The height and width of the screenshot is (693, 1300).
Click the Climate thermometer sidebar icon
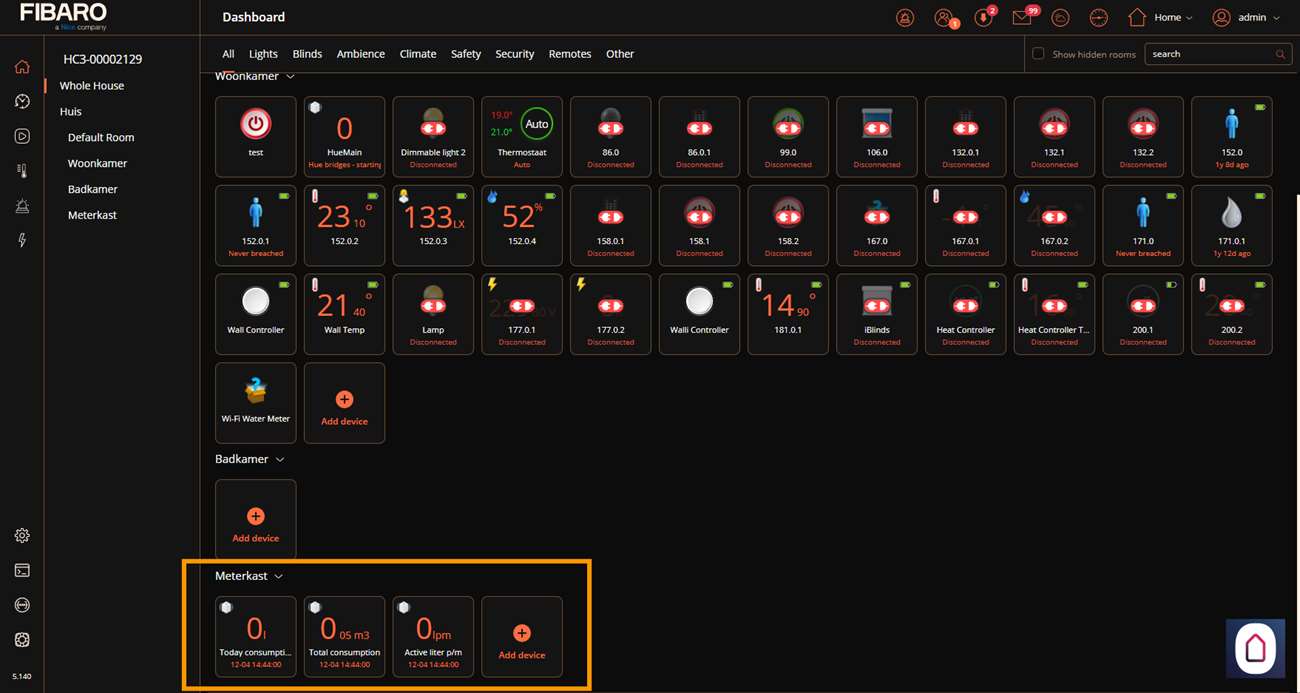[22, 171]
